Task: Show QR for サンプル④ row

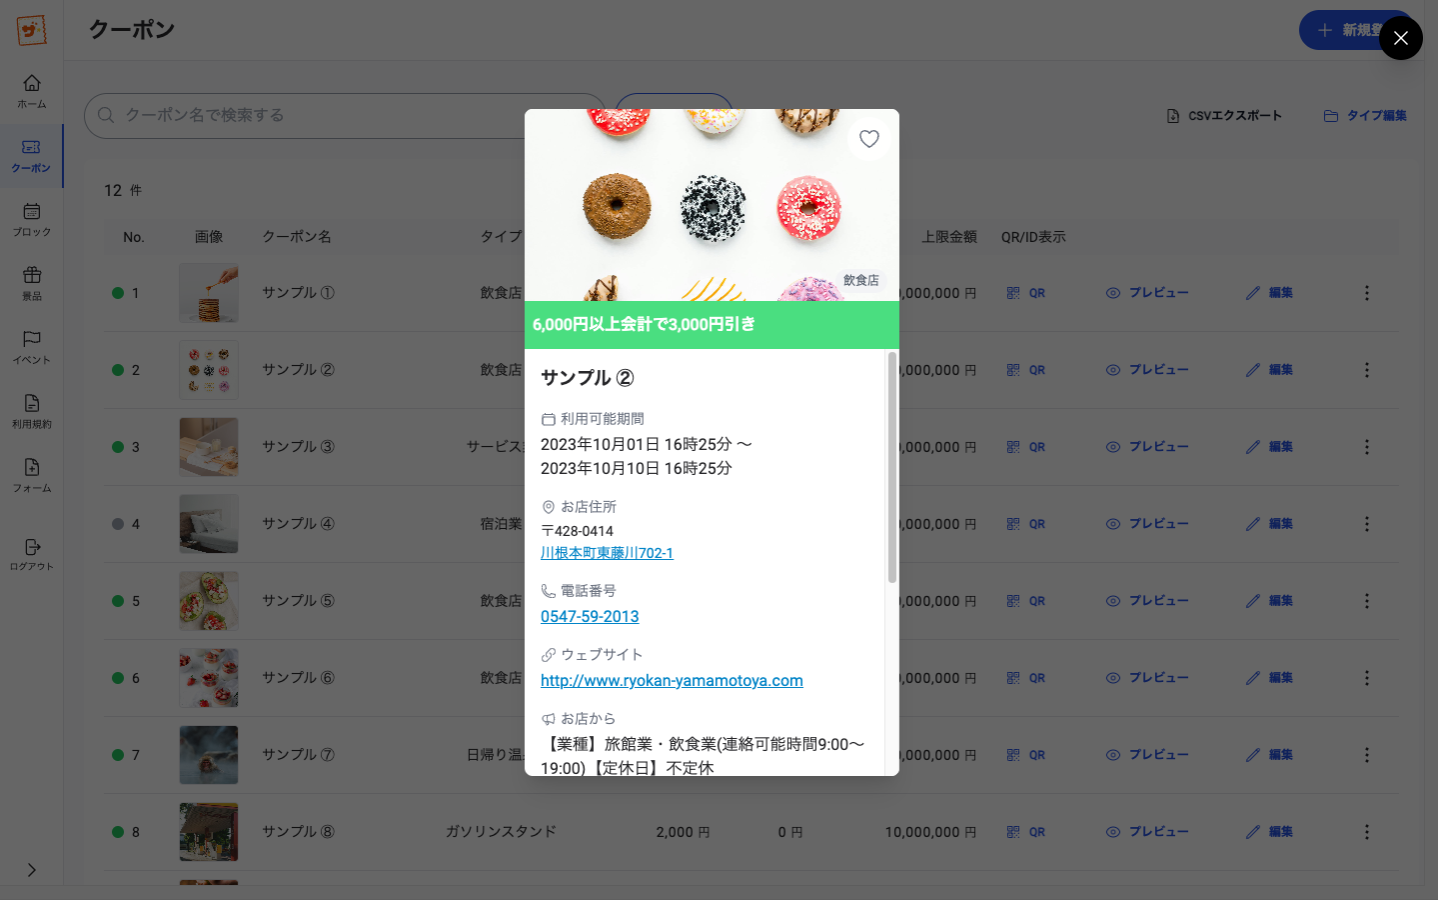Action: click(x=1026, y=524)
